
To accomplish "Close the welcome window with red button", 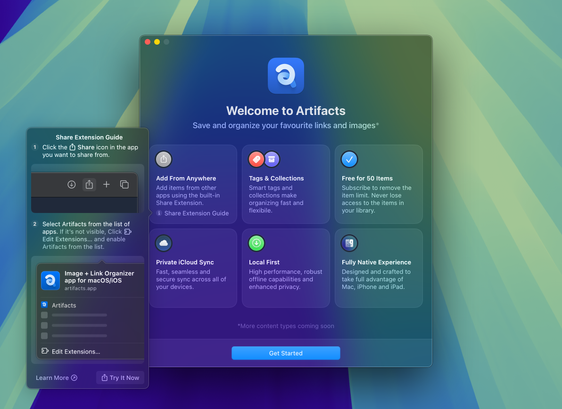I will click(x=147, y=42).
